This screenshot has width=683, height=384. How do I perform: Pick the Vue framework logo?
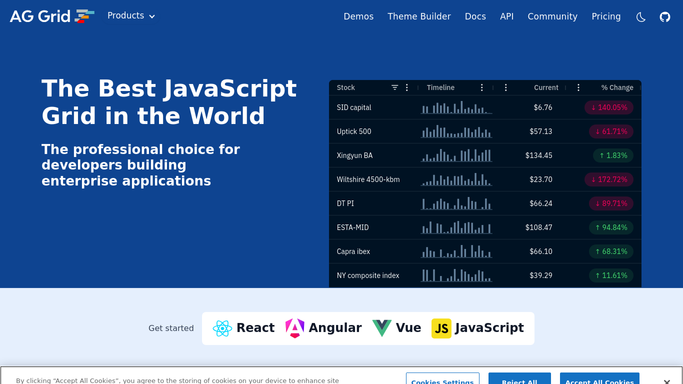382,328
